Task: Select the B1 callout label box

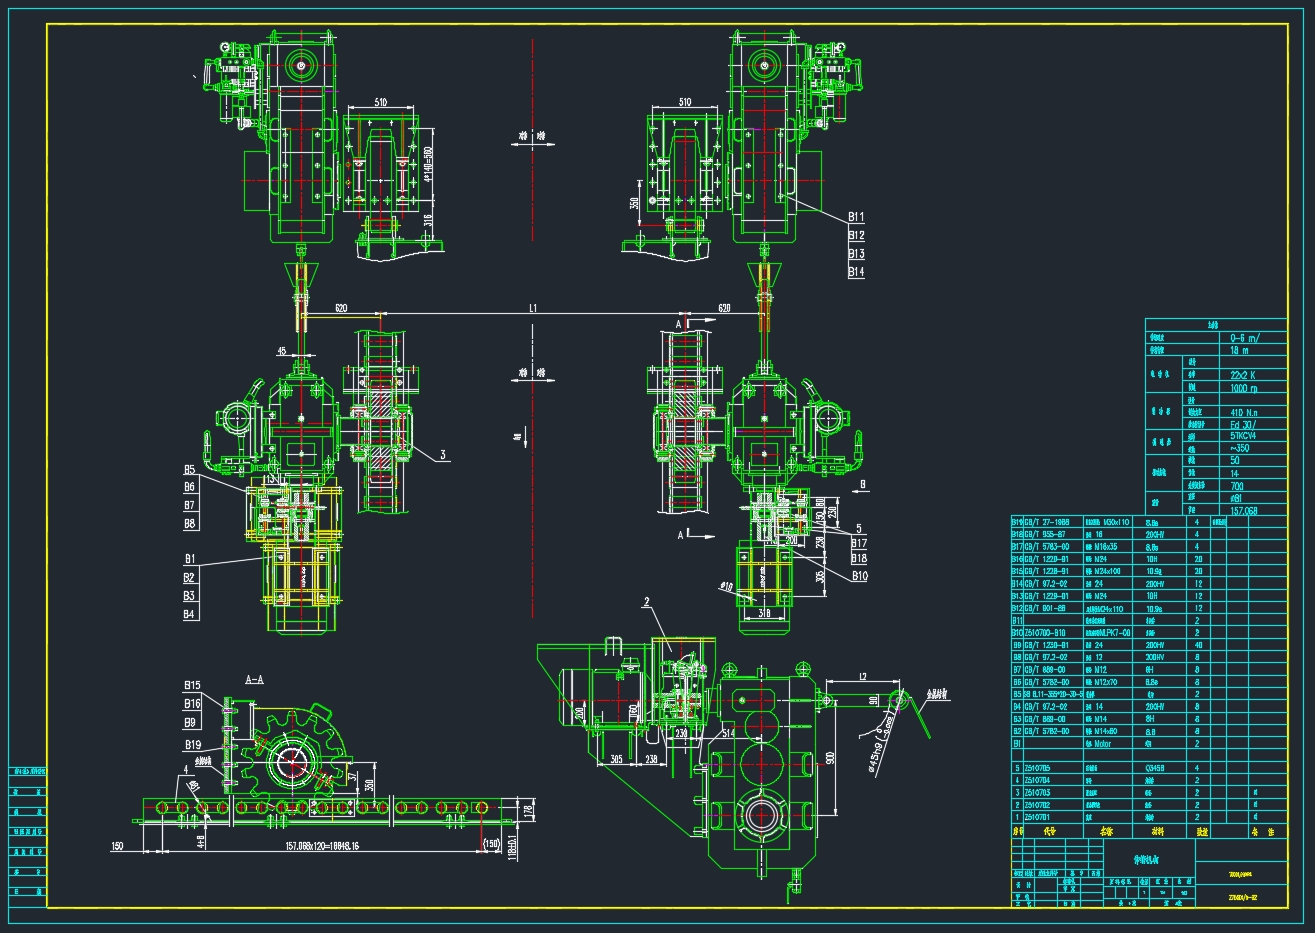Action: coord(190,559)
